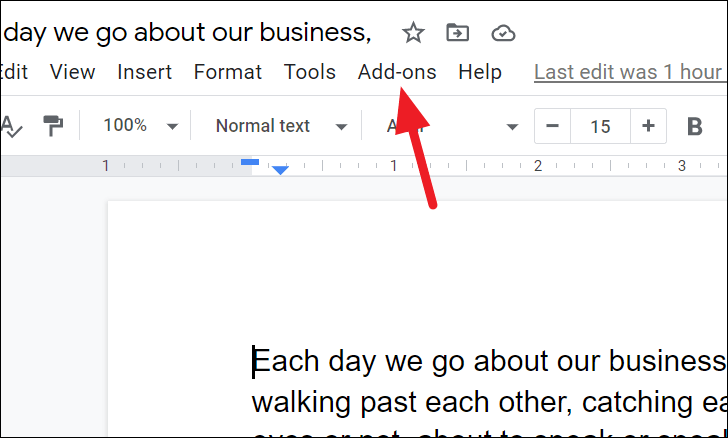The height and width of the screenshot is (438, 728).
Task: Check the cloud document status icon
Action: [x=503, y=33]
